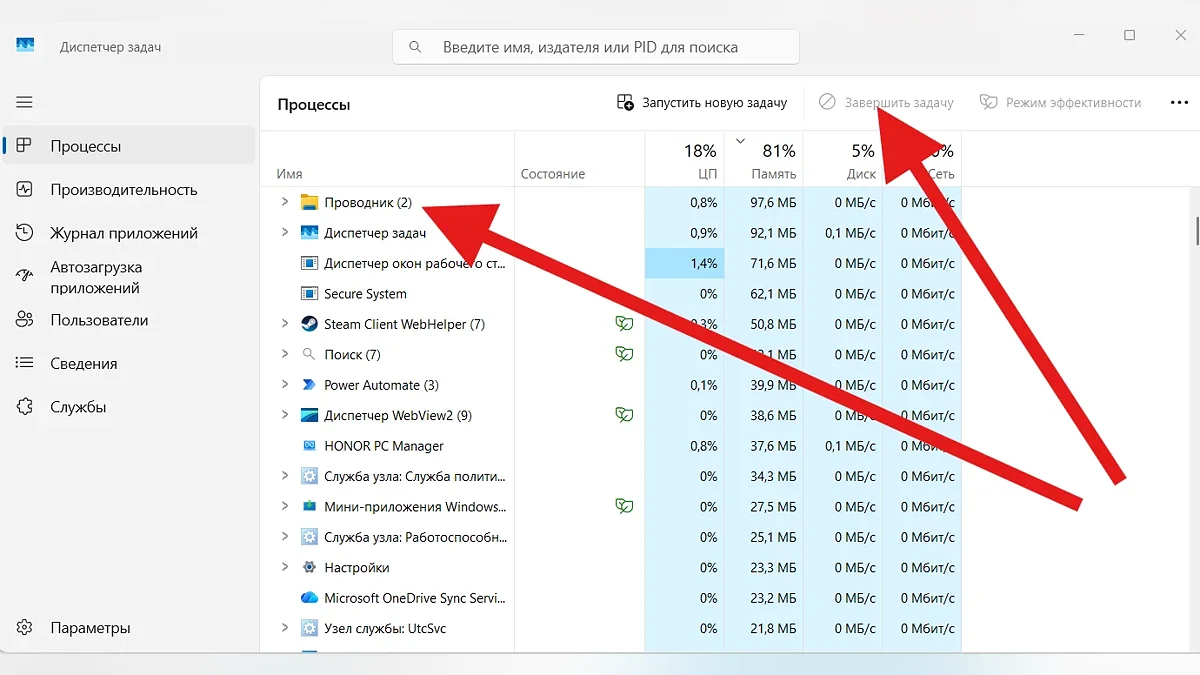The image size is (1200, 675).
Task: Open the Журнал приложений tab
Action: [x=130, y=233]
